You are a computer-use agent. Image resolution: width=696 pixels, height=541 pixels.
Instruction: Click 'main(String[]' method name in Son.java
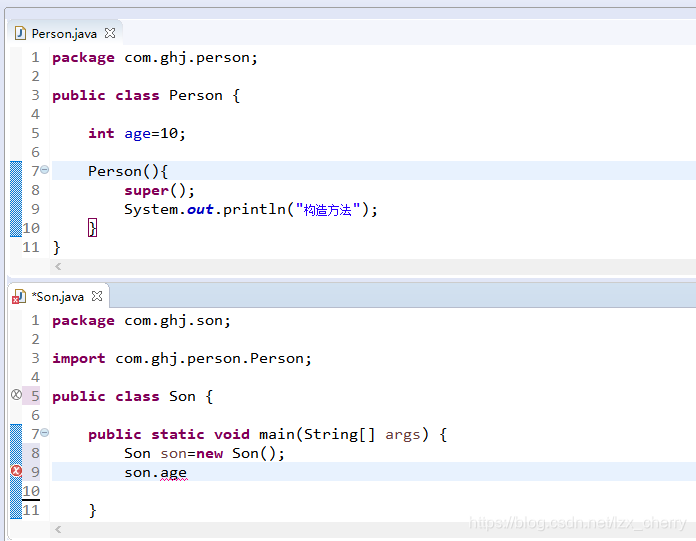317,434
